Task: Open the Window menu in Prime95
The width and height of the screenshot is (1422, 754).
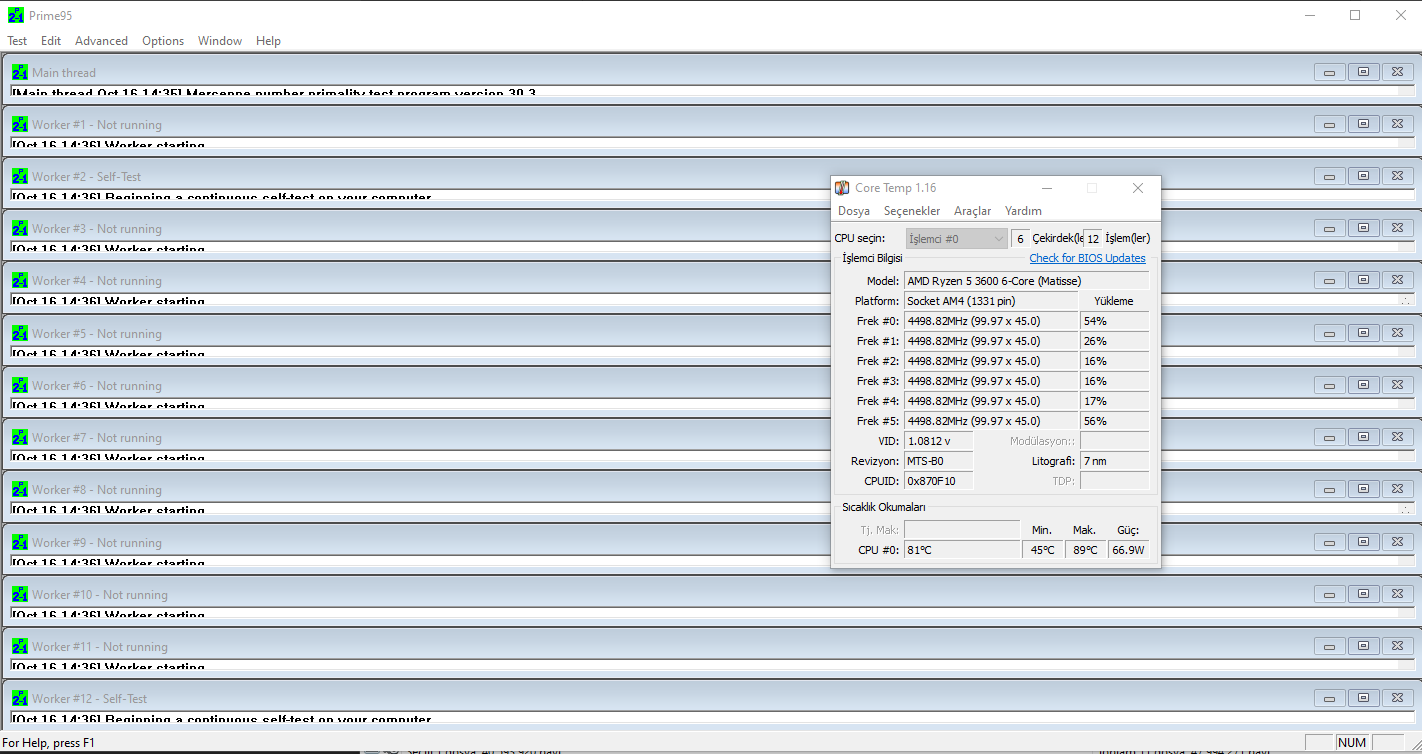Action: point(220,41)
